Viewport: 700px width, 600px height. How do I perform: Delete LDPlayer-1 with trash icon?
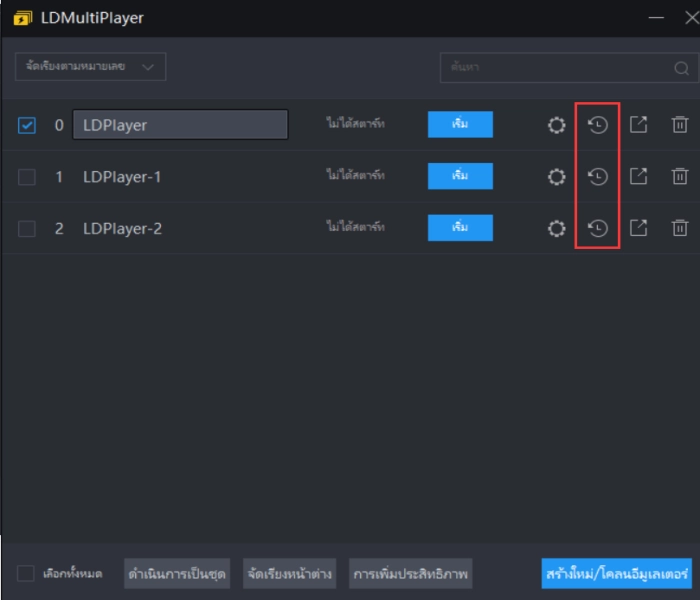point(679,176)
